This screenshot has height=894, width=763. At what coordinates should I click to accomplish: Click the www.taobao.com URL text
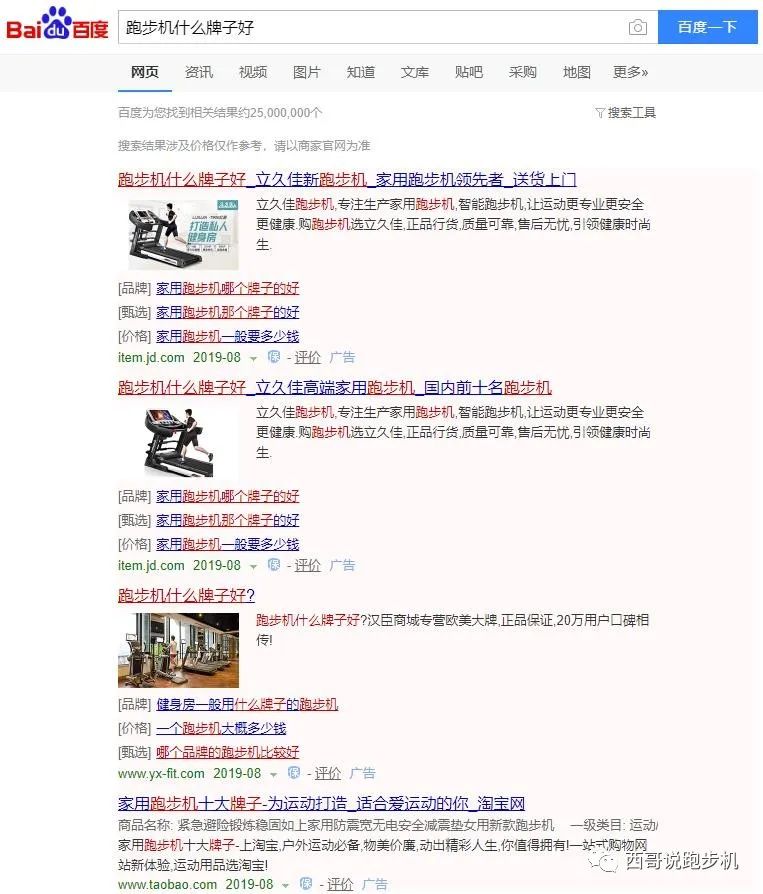[x=168, y=884]
